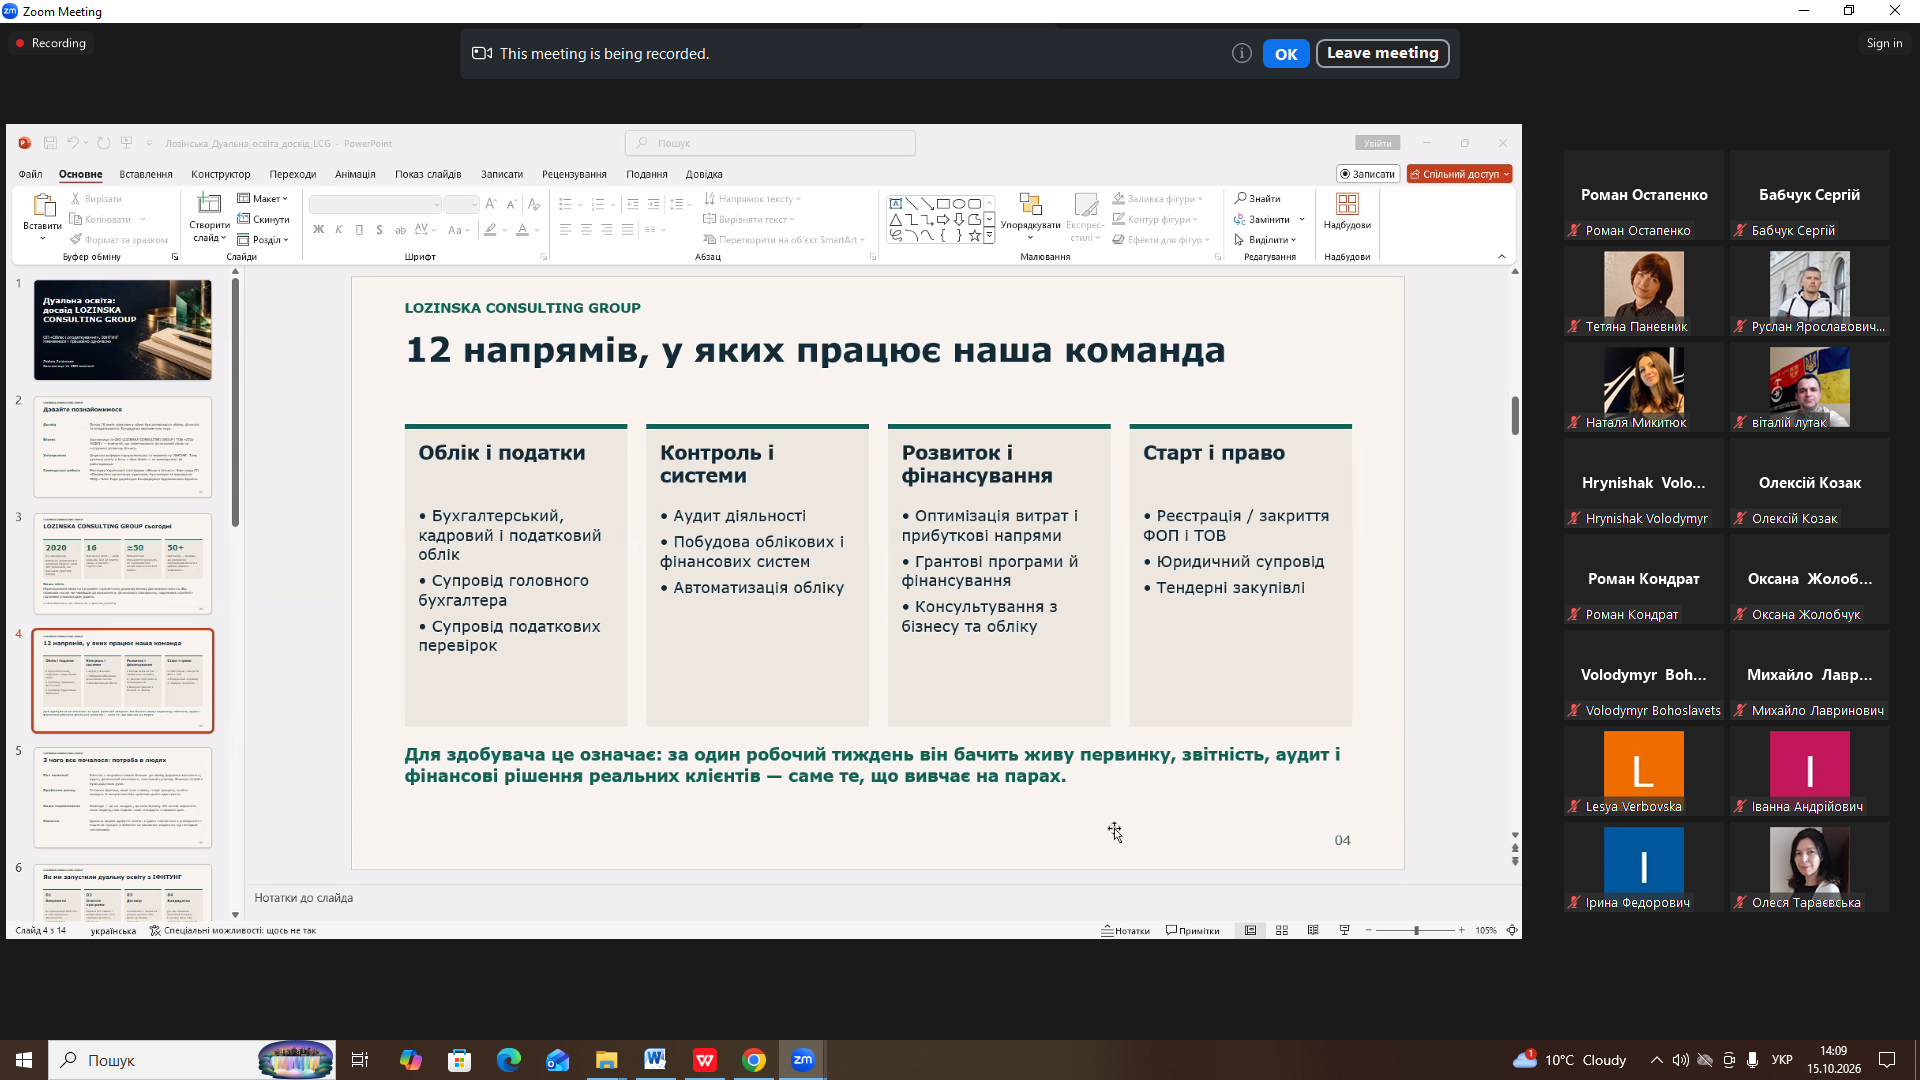The width and height of the screenshot is (1920, 1080).
Task: Click Записати record button in PowerPoint
Action: (x=1367, y=174)
